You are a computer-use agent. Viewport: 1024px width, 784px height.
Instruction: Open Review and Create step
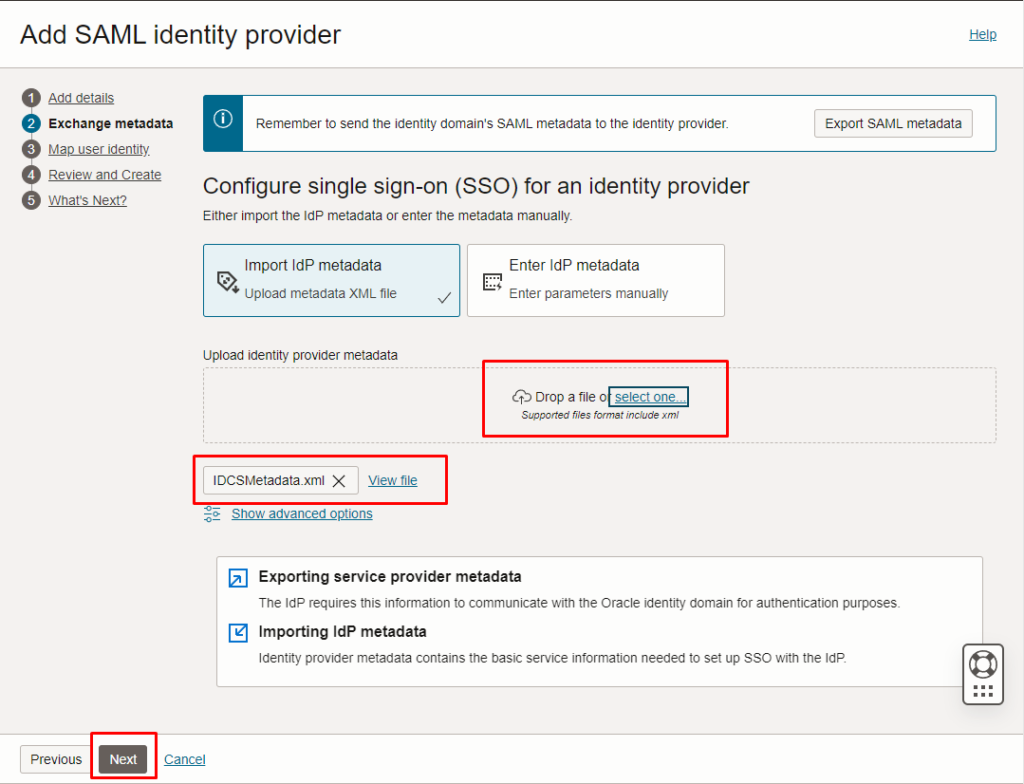tap(104, 175)
